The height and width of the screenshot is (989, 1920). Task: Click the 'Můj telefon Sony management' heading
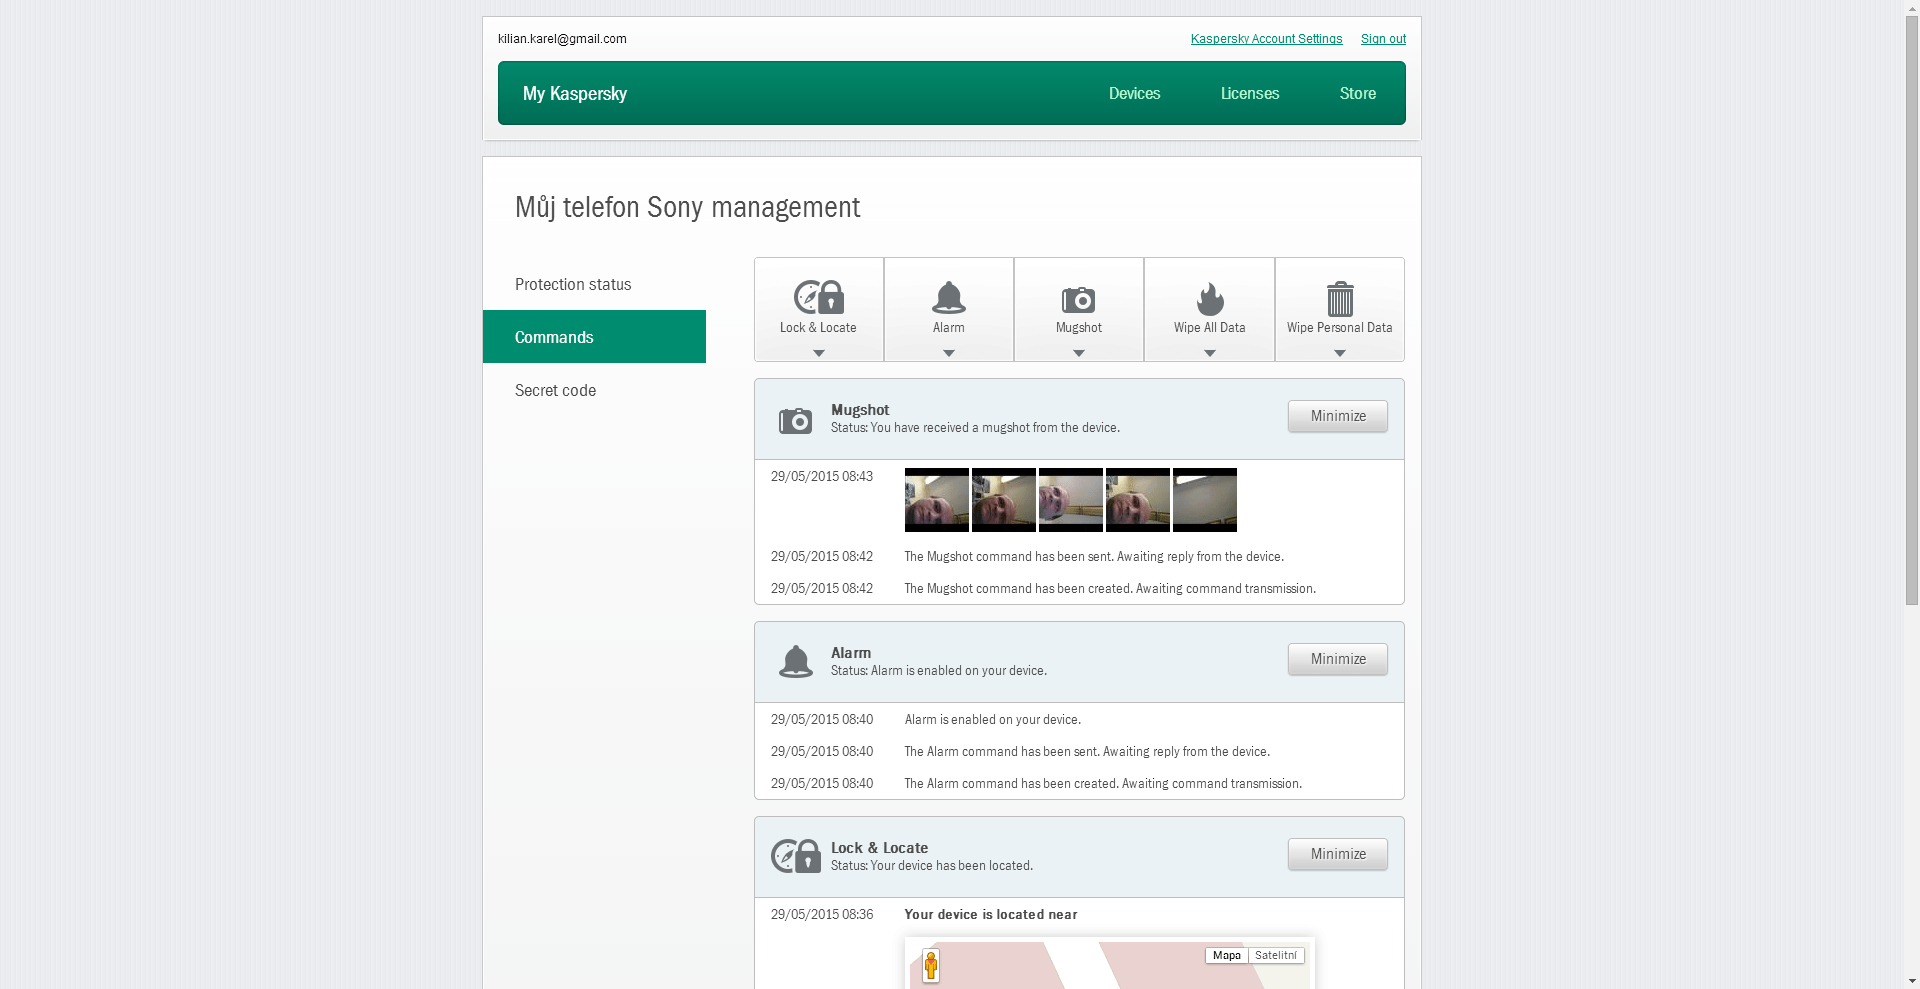point(687,207)
